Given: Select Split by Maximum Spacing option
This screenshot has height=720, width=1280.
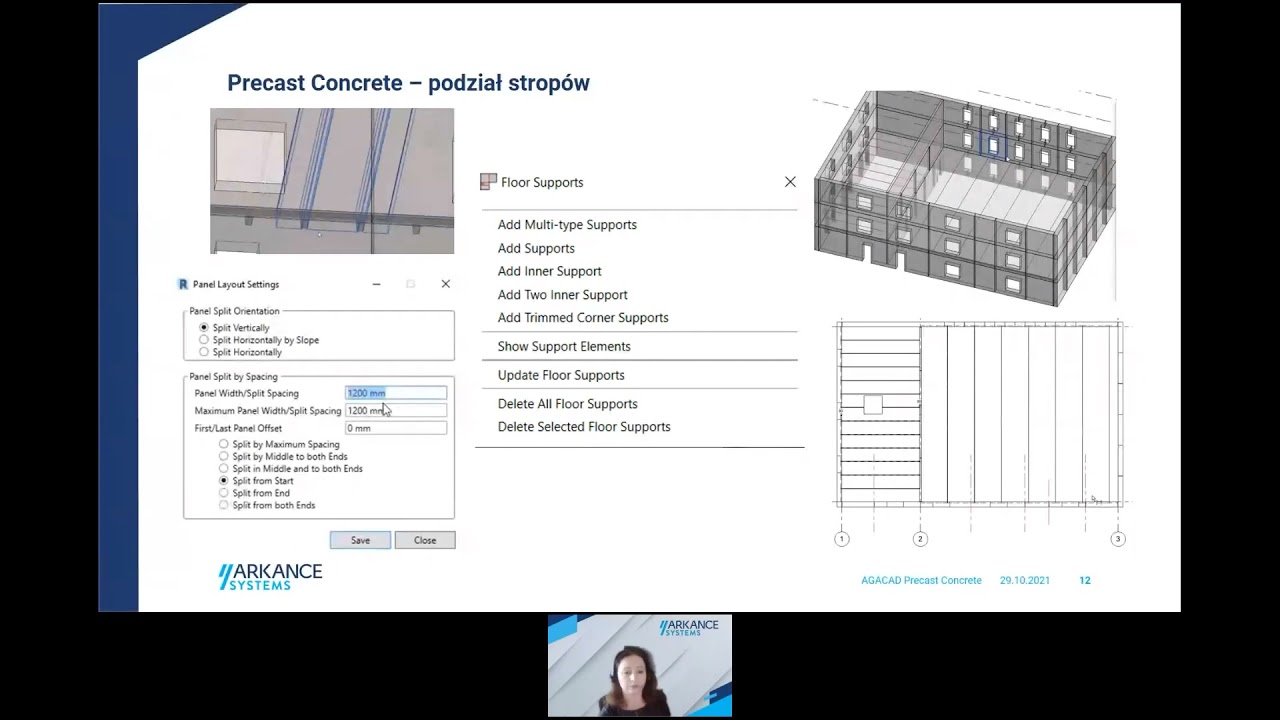Looking at the screenshot, I should pos(224,444).
